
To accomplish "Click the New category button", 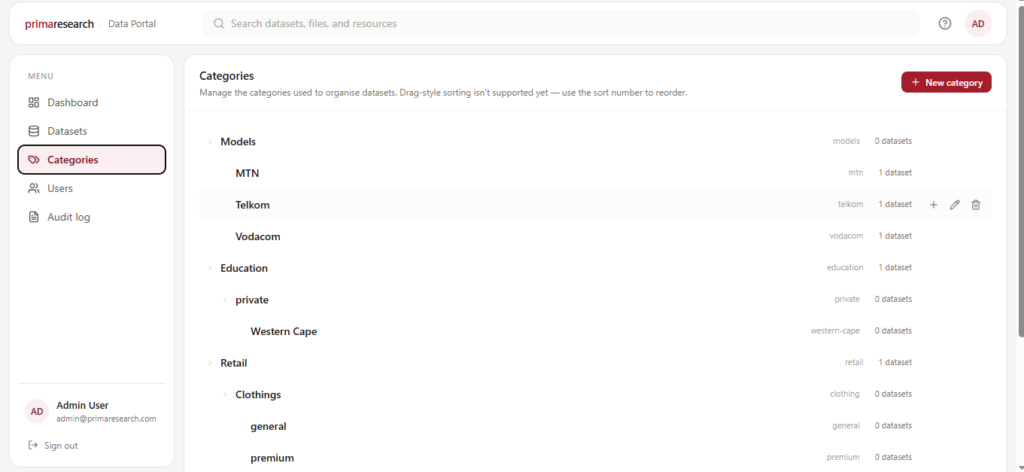I will click(946, 82).
